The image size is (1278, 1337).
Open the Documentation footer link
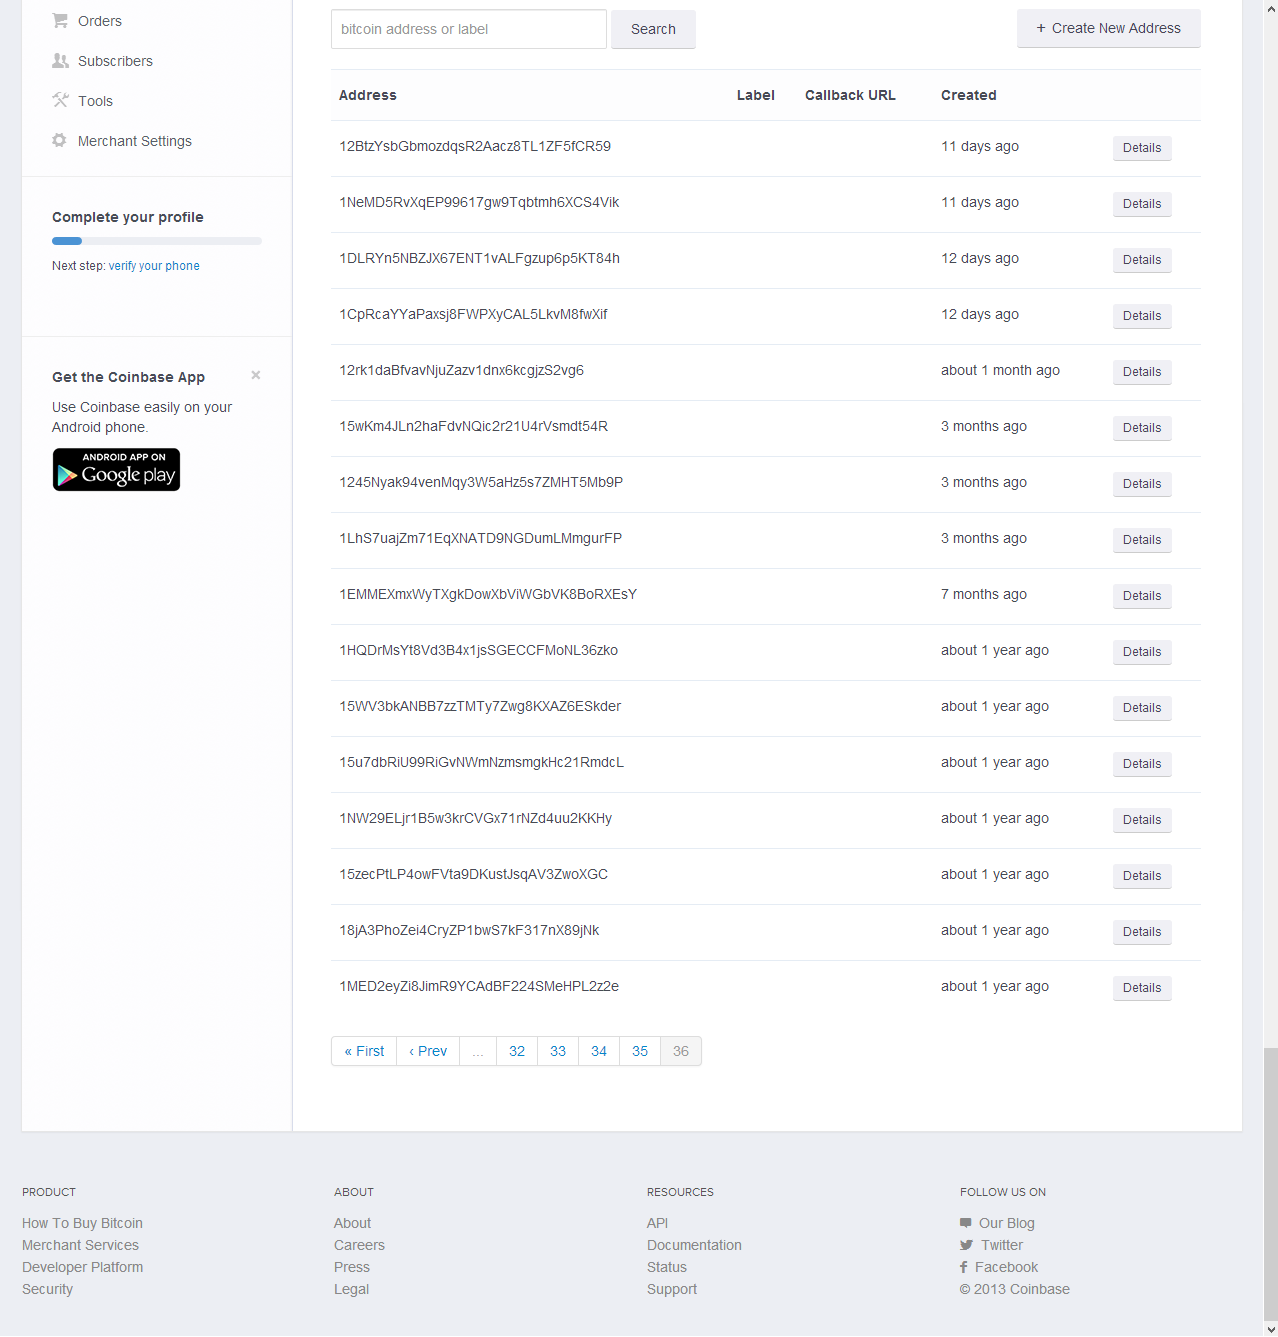click(694, 1245)
